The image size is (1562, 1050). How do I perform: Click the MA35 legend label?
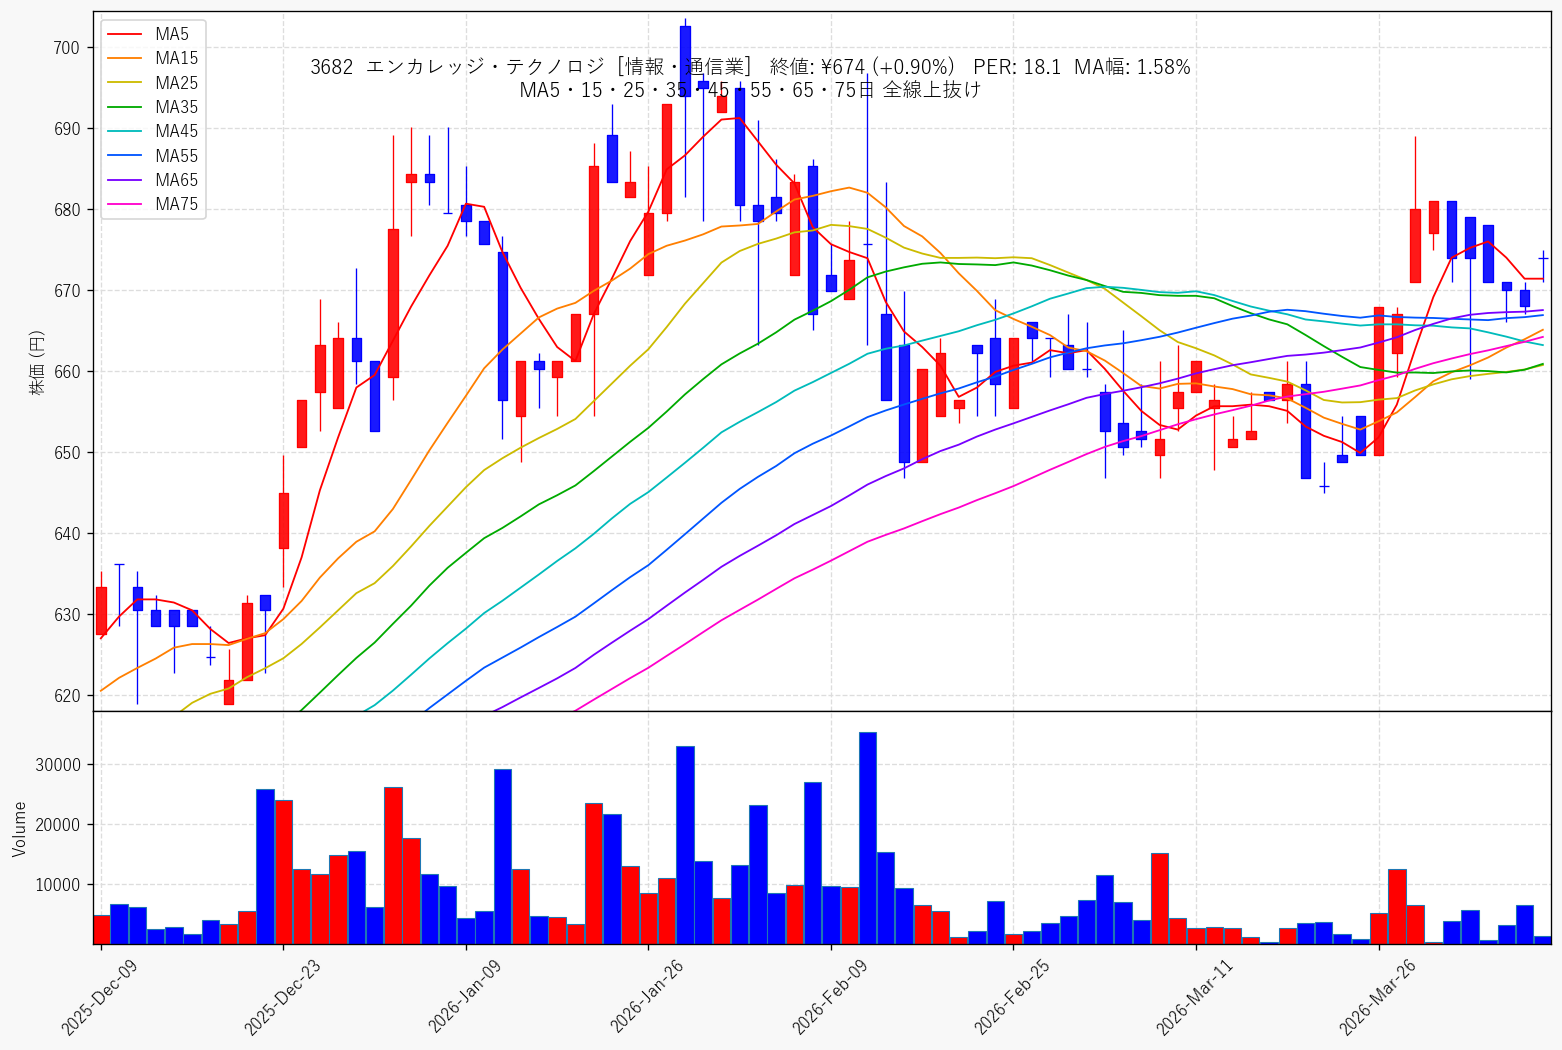coord(176,107)
